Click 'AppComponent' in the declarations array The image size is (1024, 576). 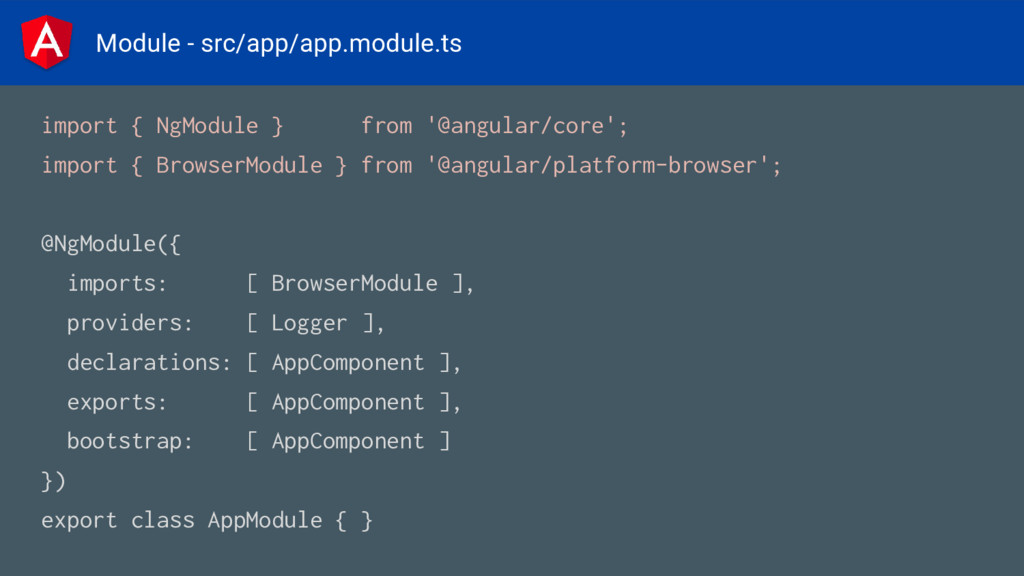(x=348, y=362)
